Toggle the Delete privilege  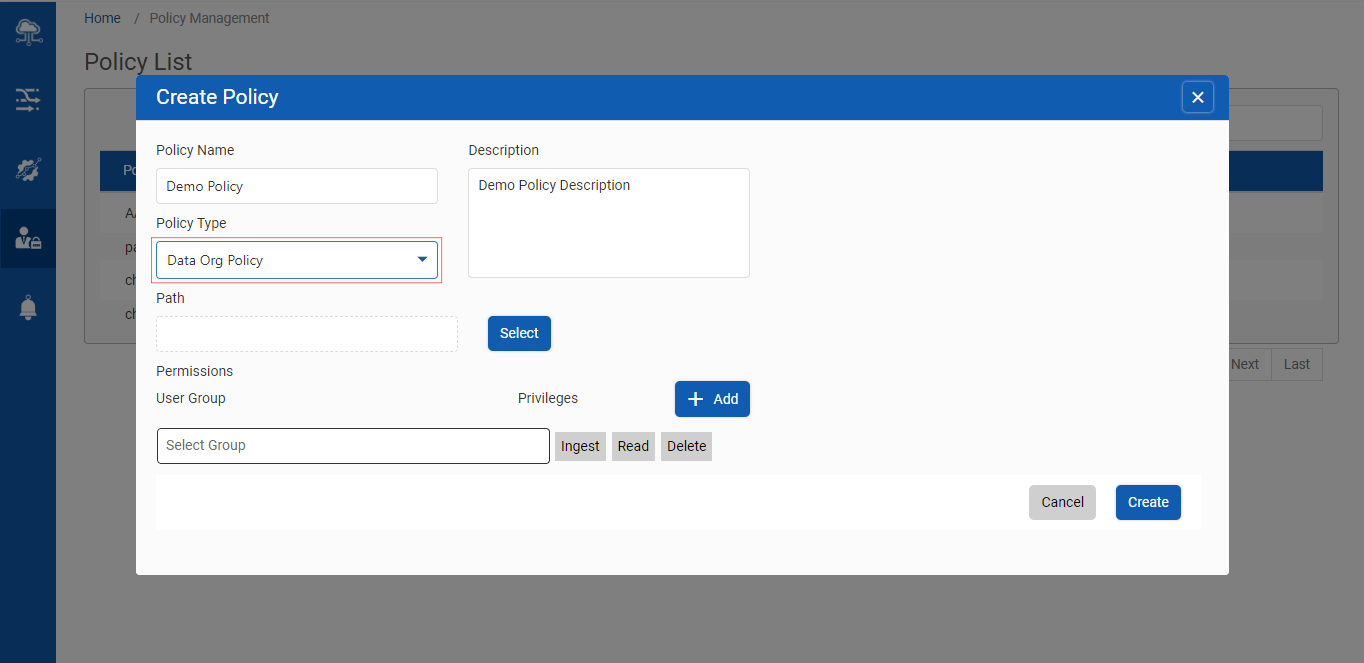click(x=686, y=446)
